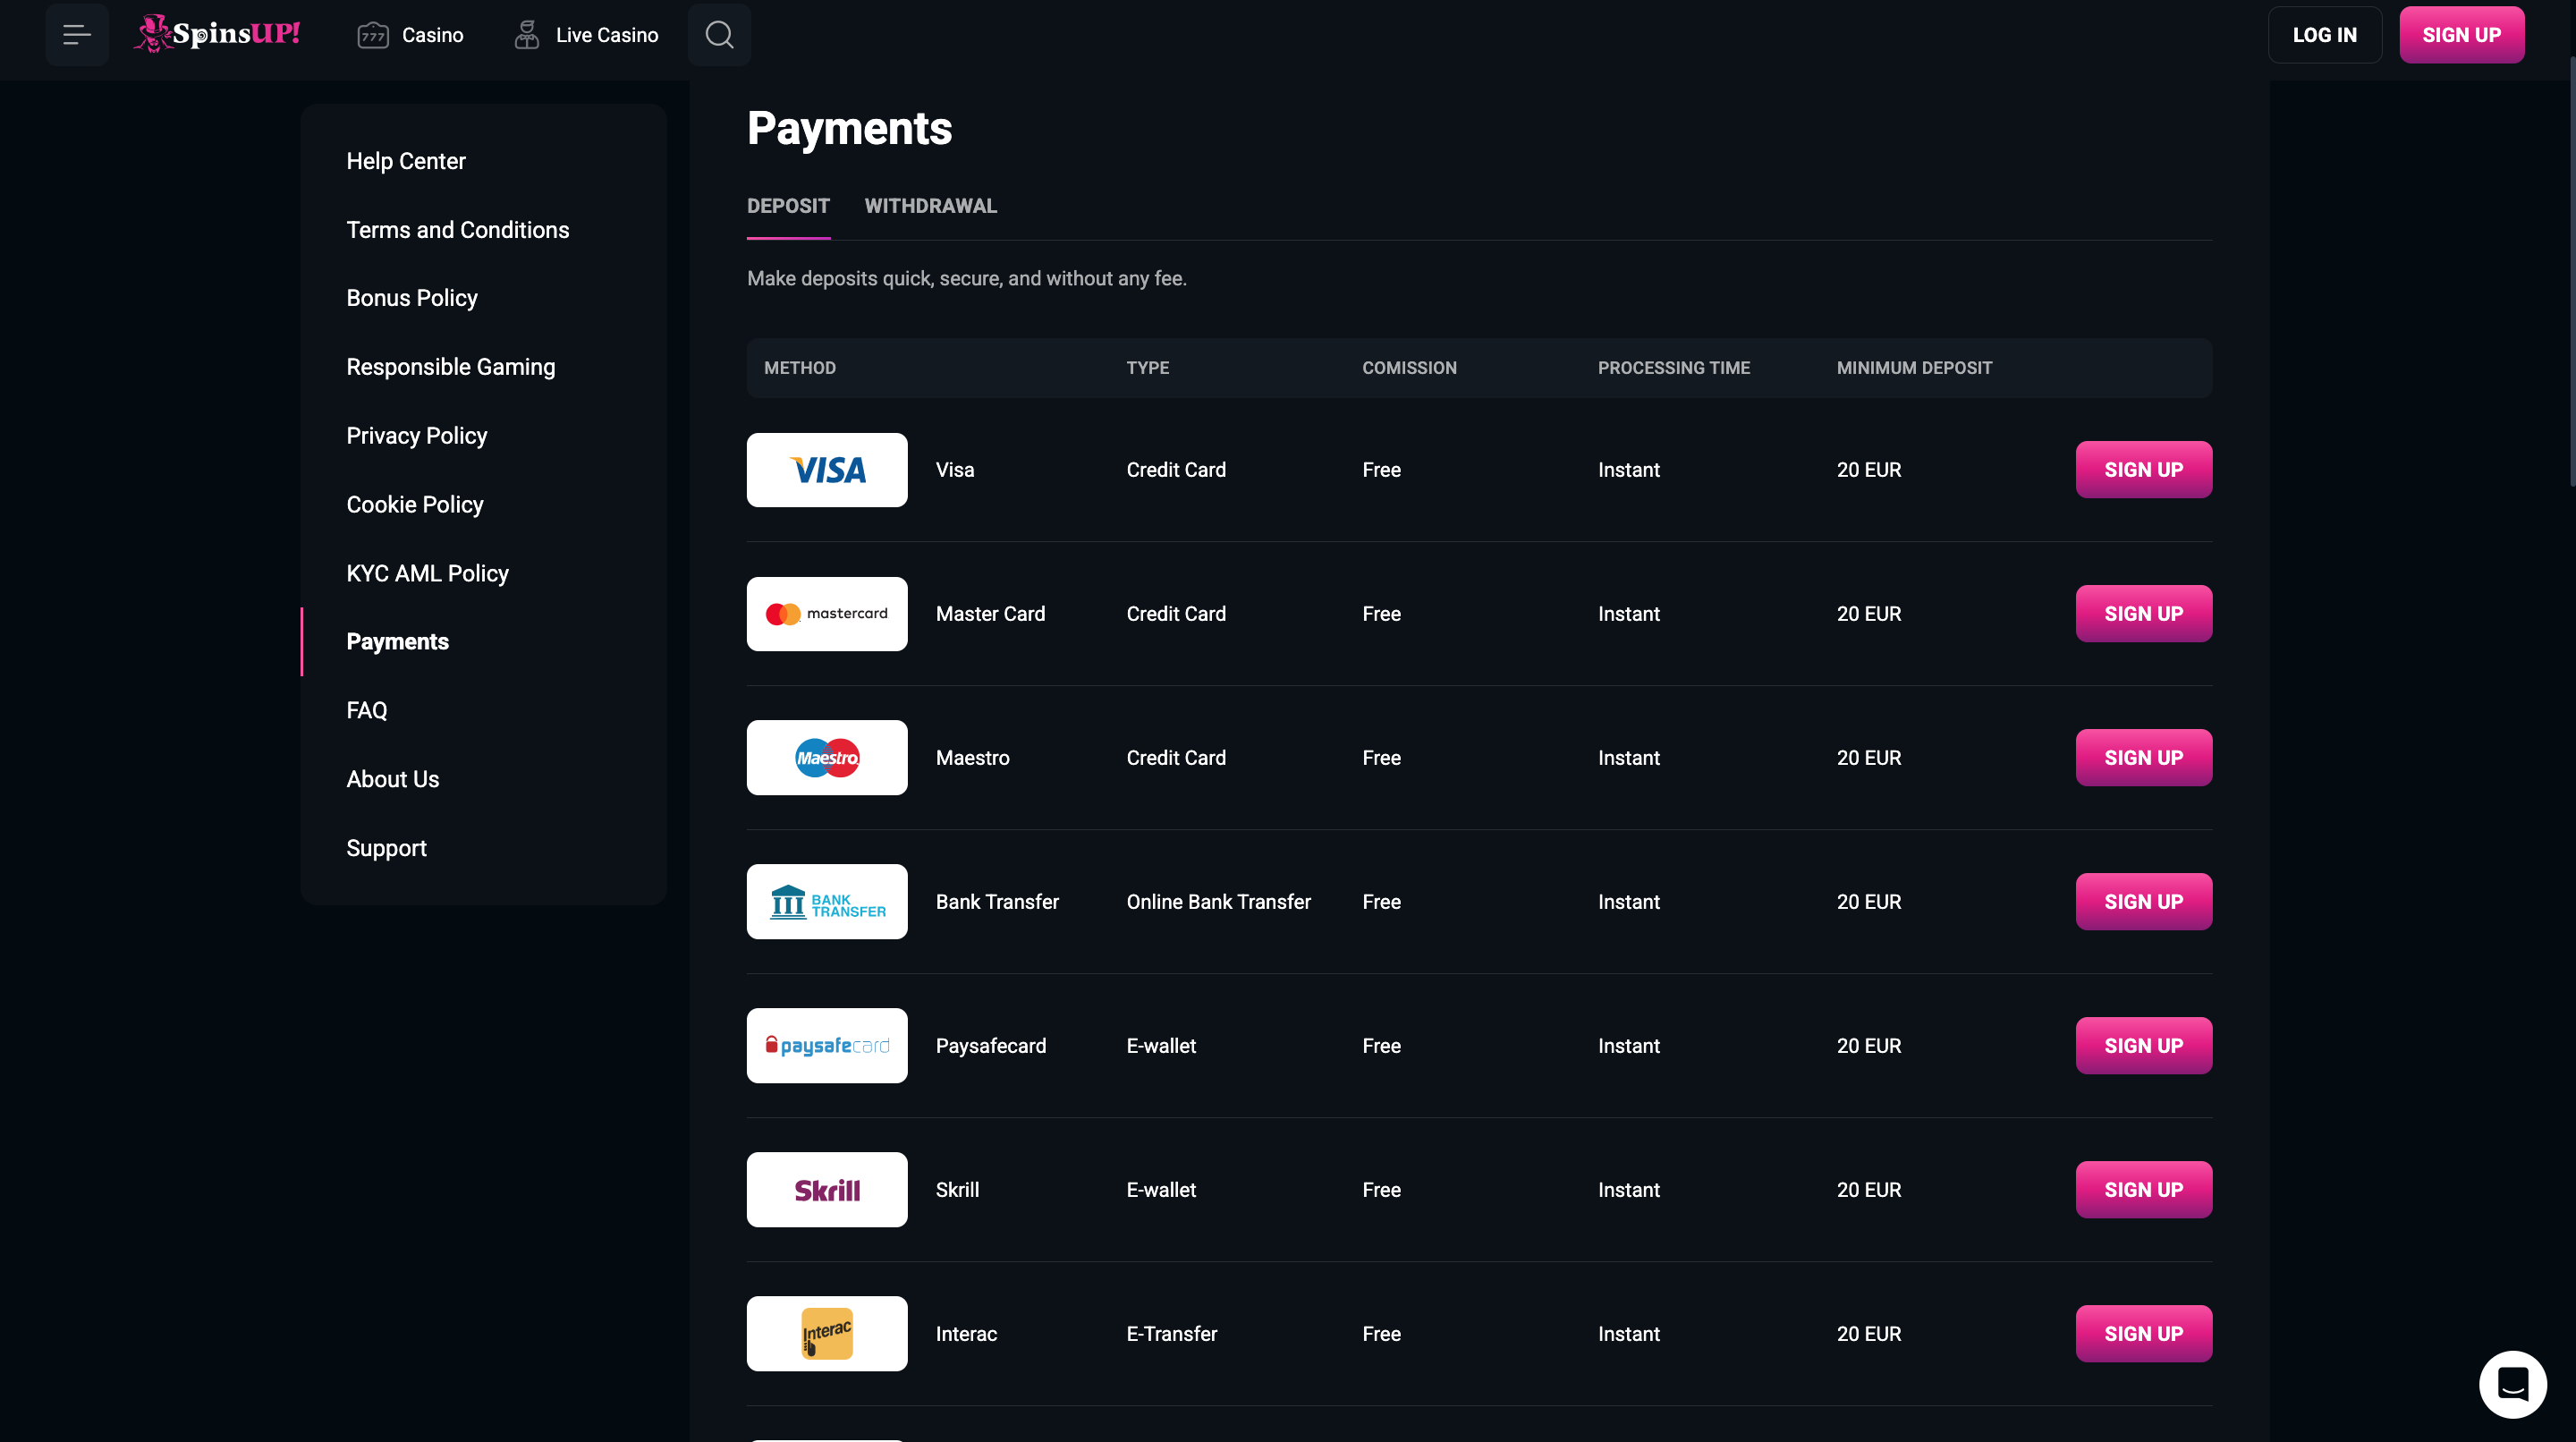
Task: Open Casino in top navigation
Action: (410, 35)
